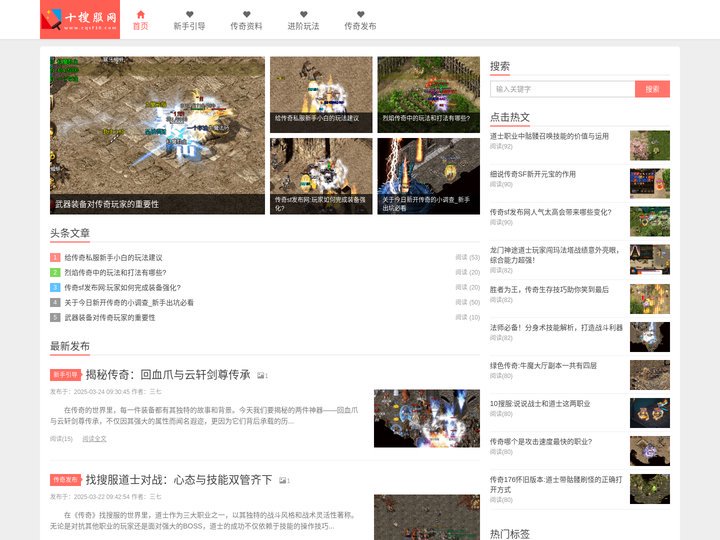Screen dimensions: 720x540
Task: Open hot article 龙门神途道士玩家闯玛法塔战绩意外亮眼
Action: pos(555,255)
